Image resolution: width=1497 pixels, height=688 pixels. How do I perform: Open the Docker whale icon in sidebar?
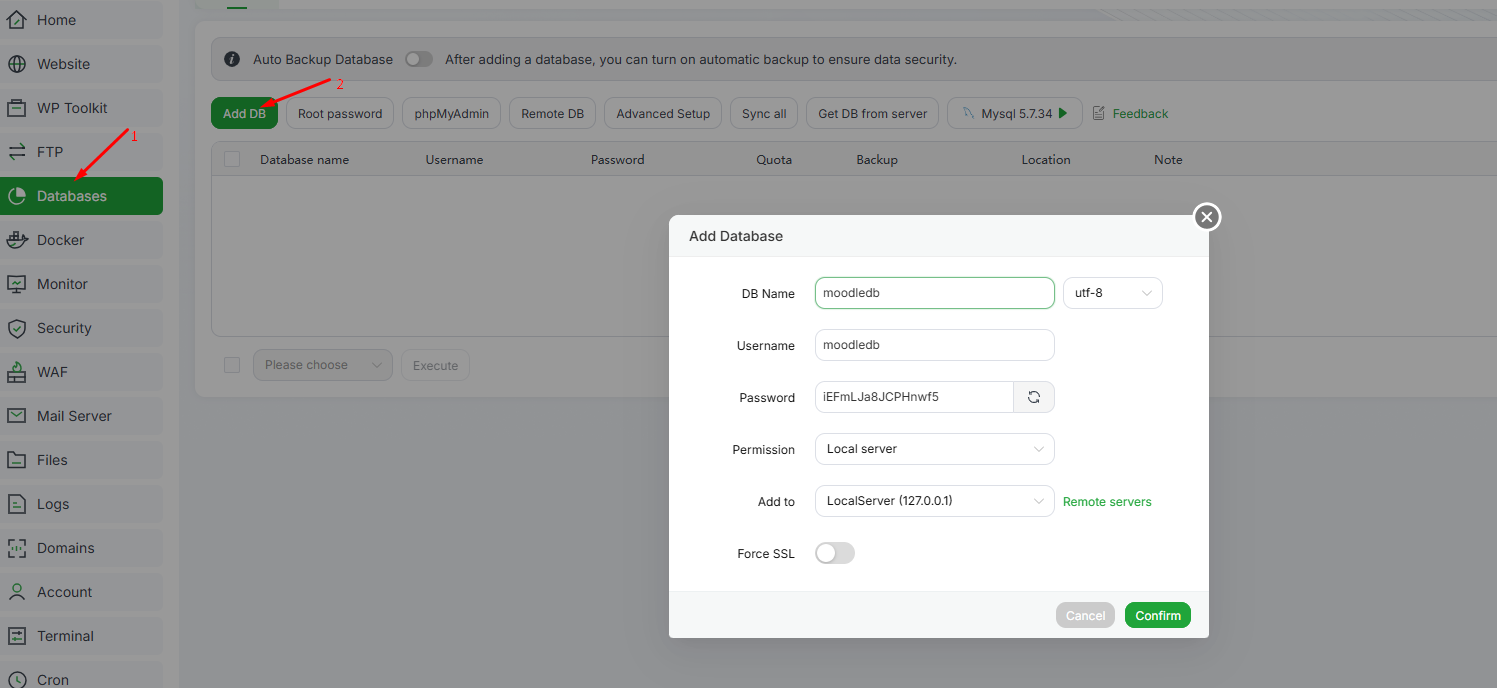pos(17,240)
